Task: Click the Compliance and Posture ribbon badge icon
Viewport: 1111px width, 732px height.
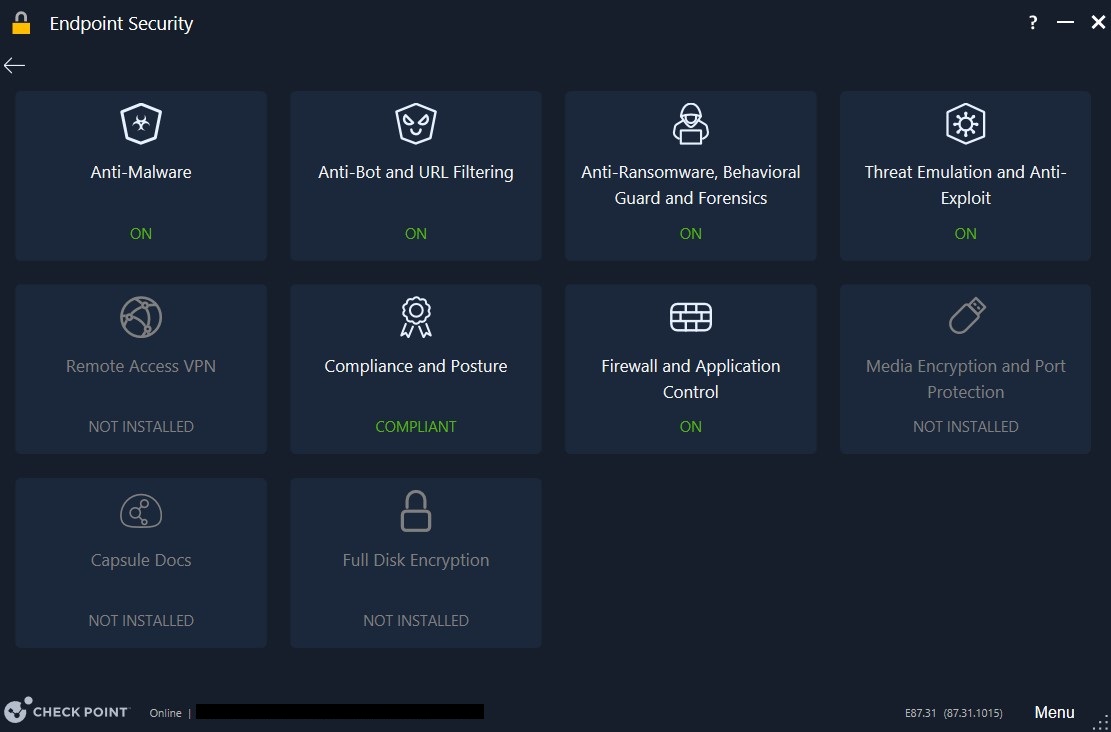Action: (416, 318)
